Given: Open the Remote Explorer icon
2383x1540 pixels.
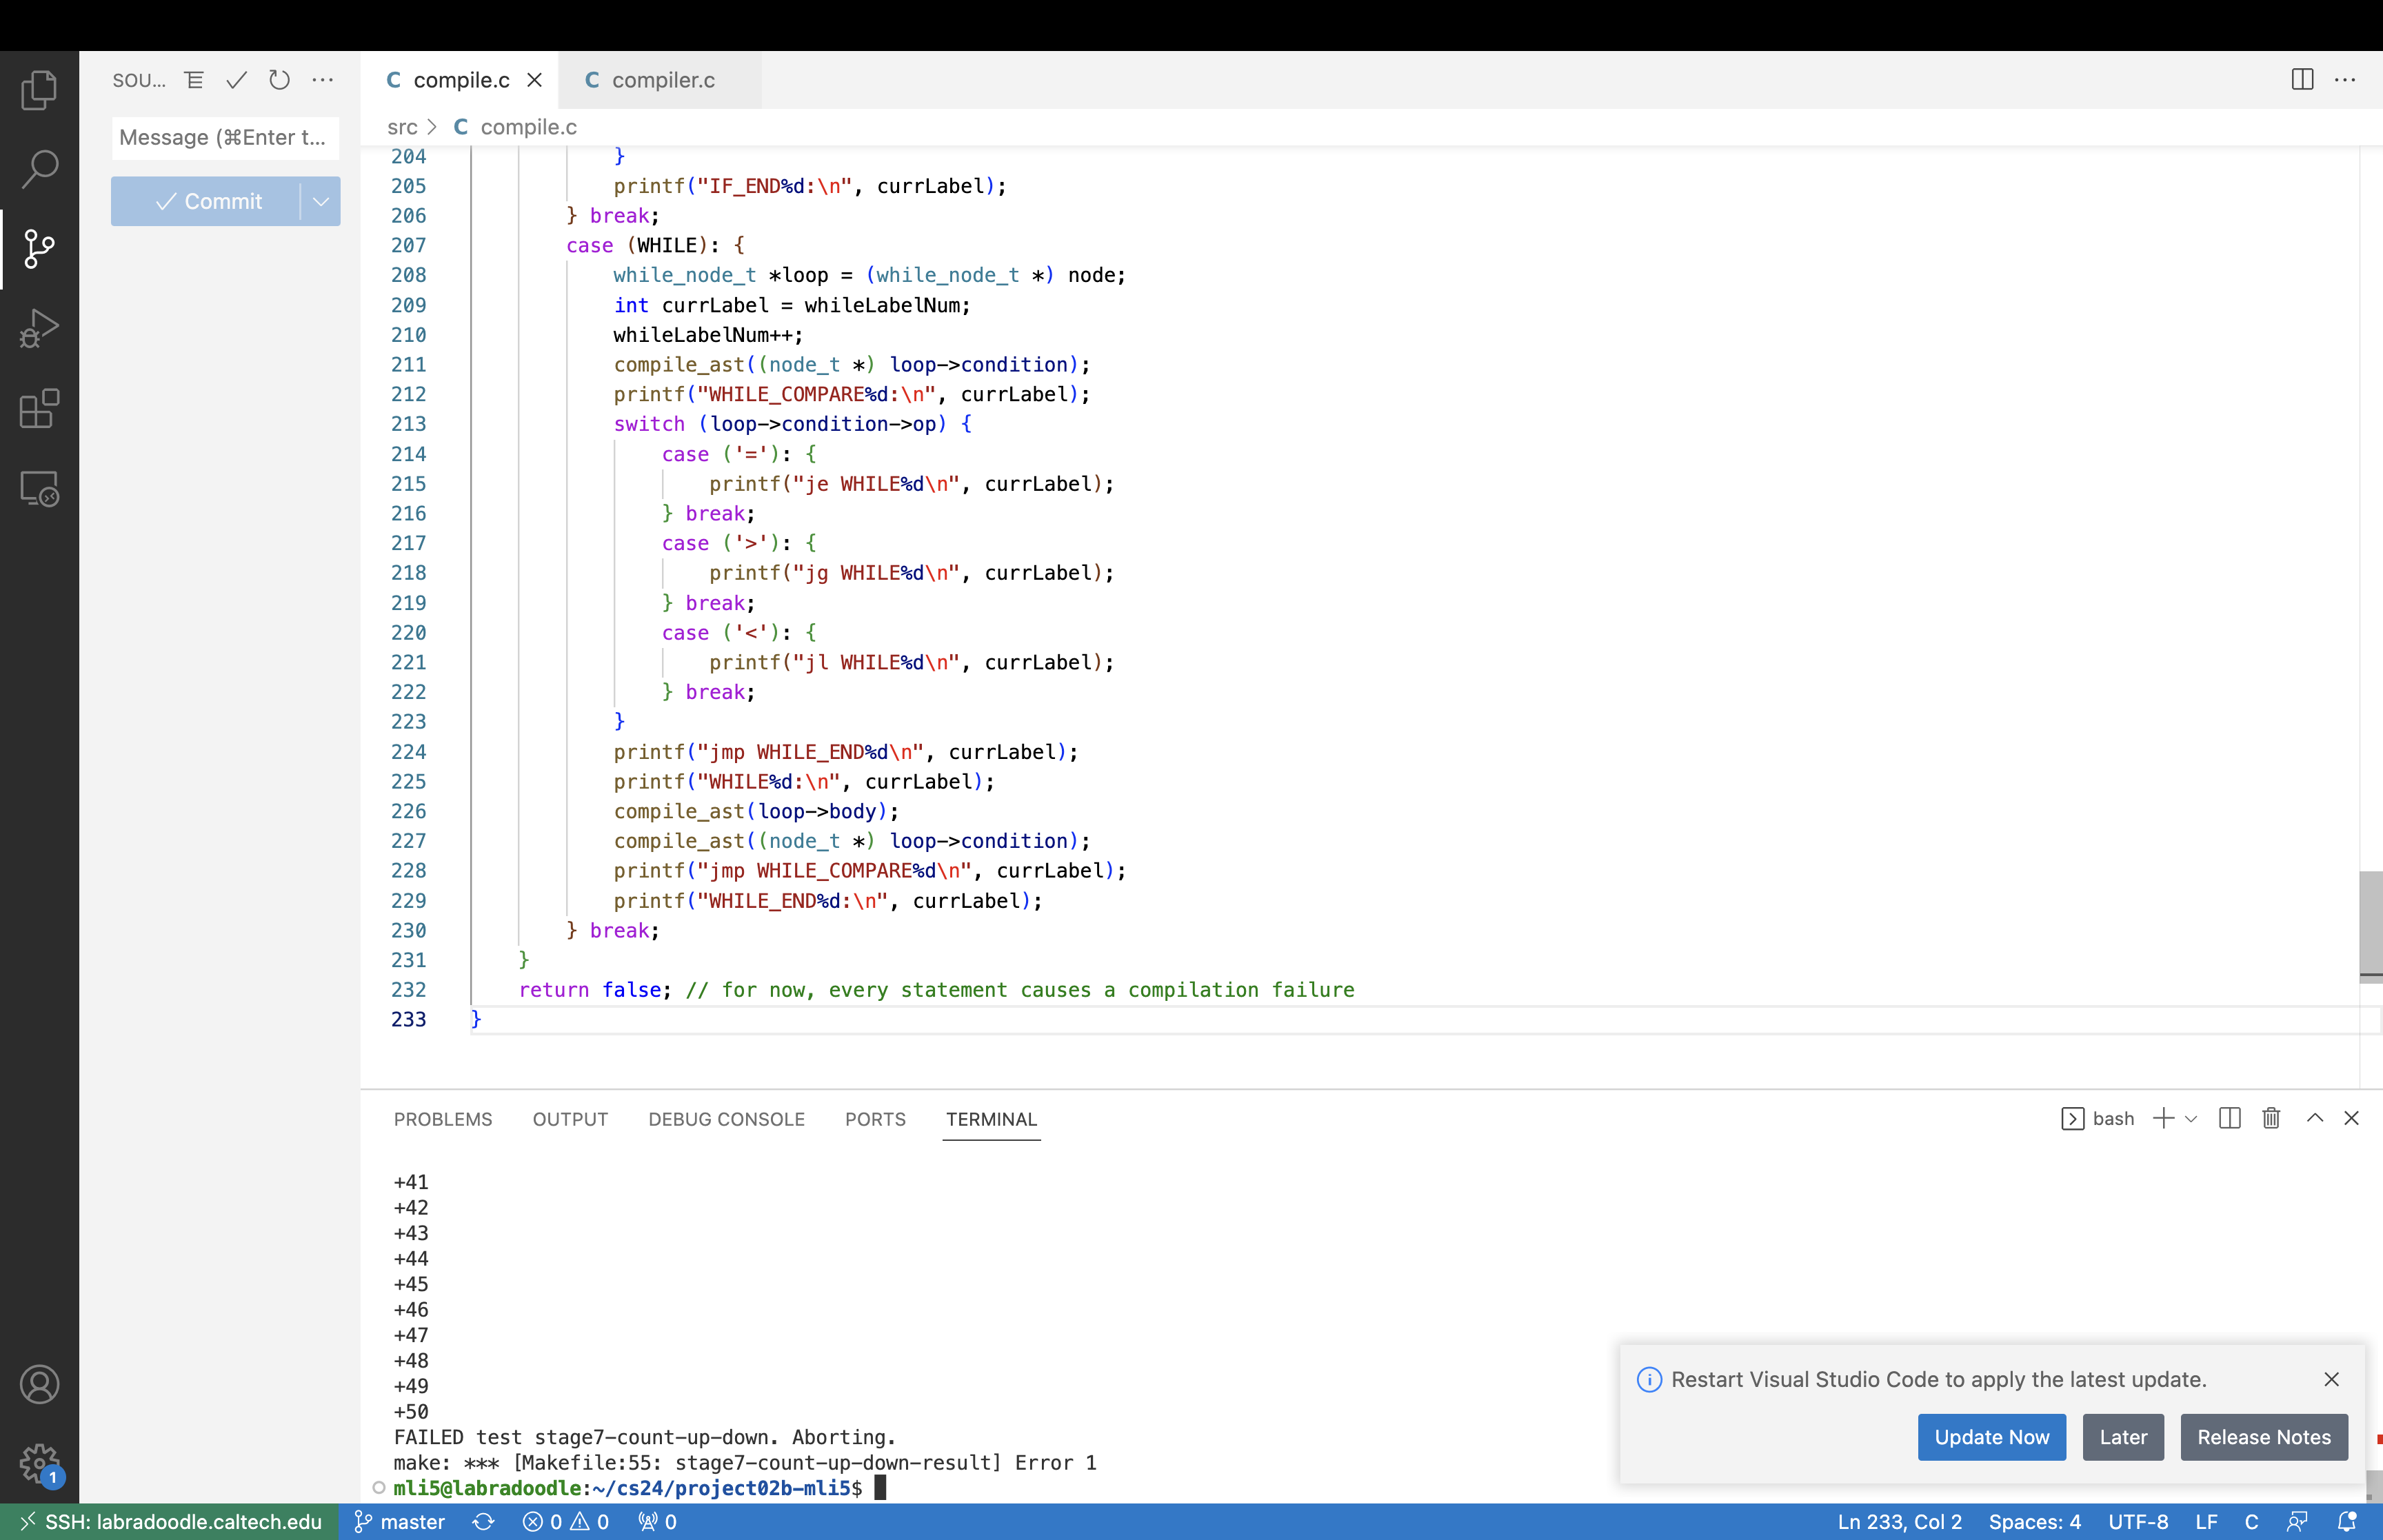Looking at the screenshot, I should 39,488.
